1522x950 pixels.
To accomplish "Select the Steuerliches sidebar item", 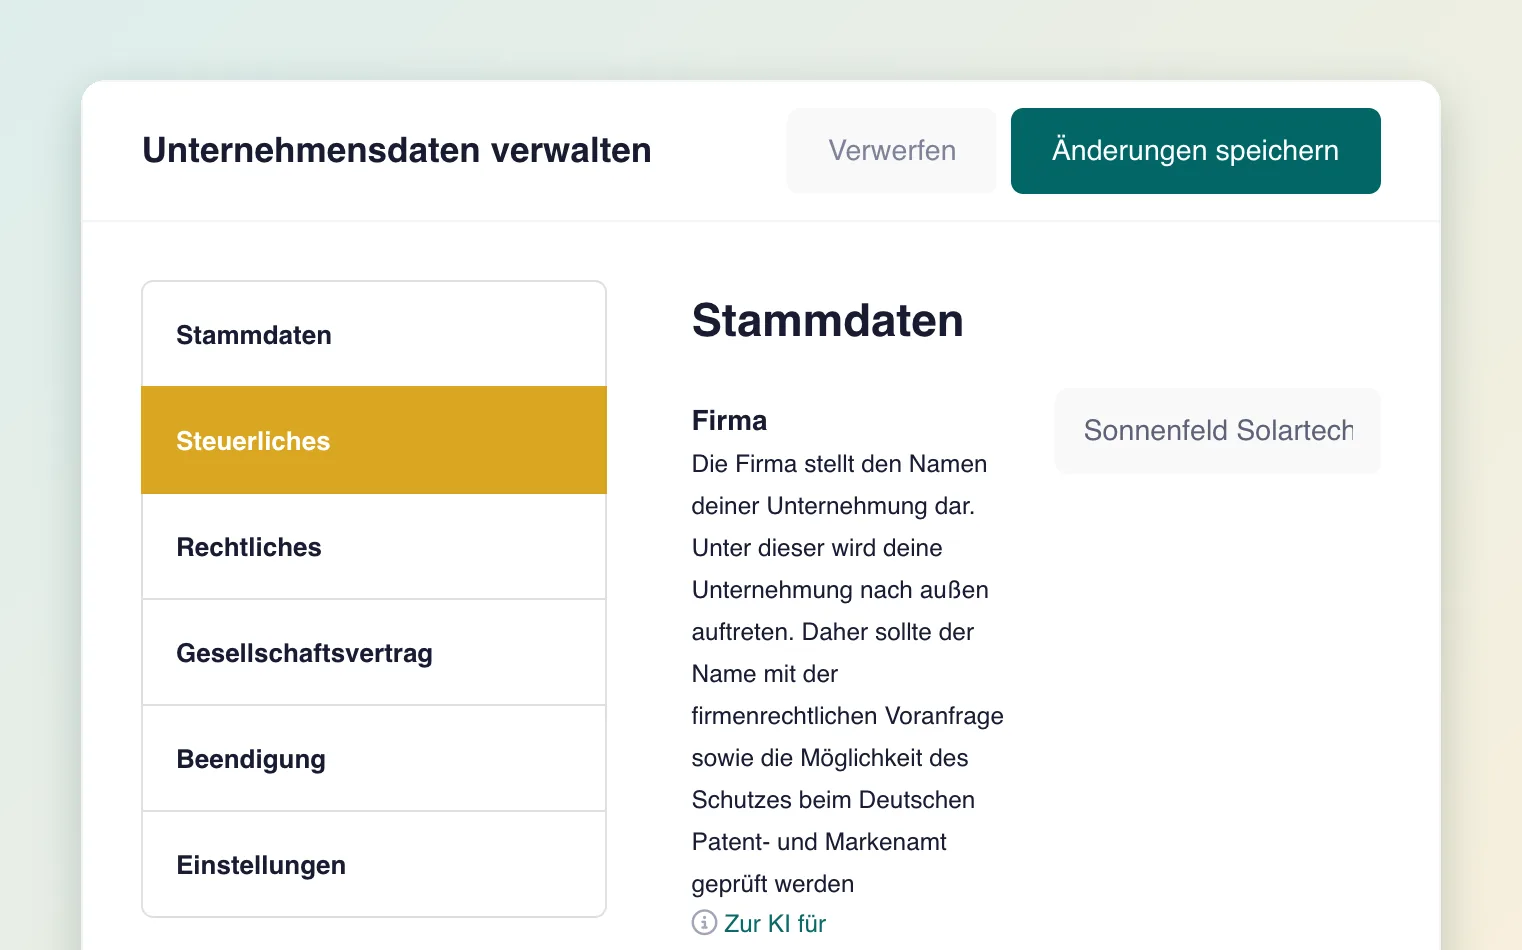I will click(x=374, y=441).
